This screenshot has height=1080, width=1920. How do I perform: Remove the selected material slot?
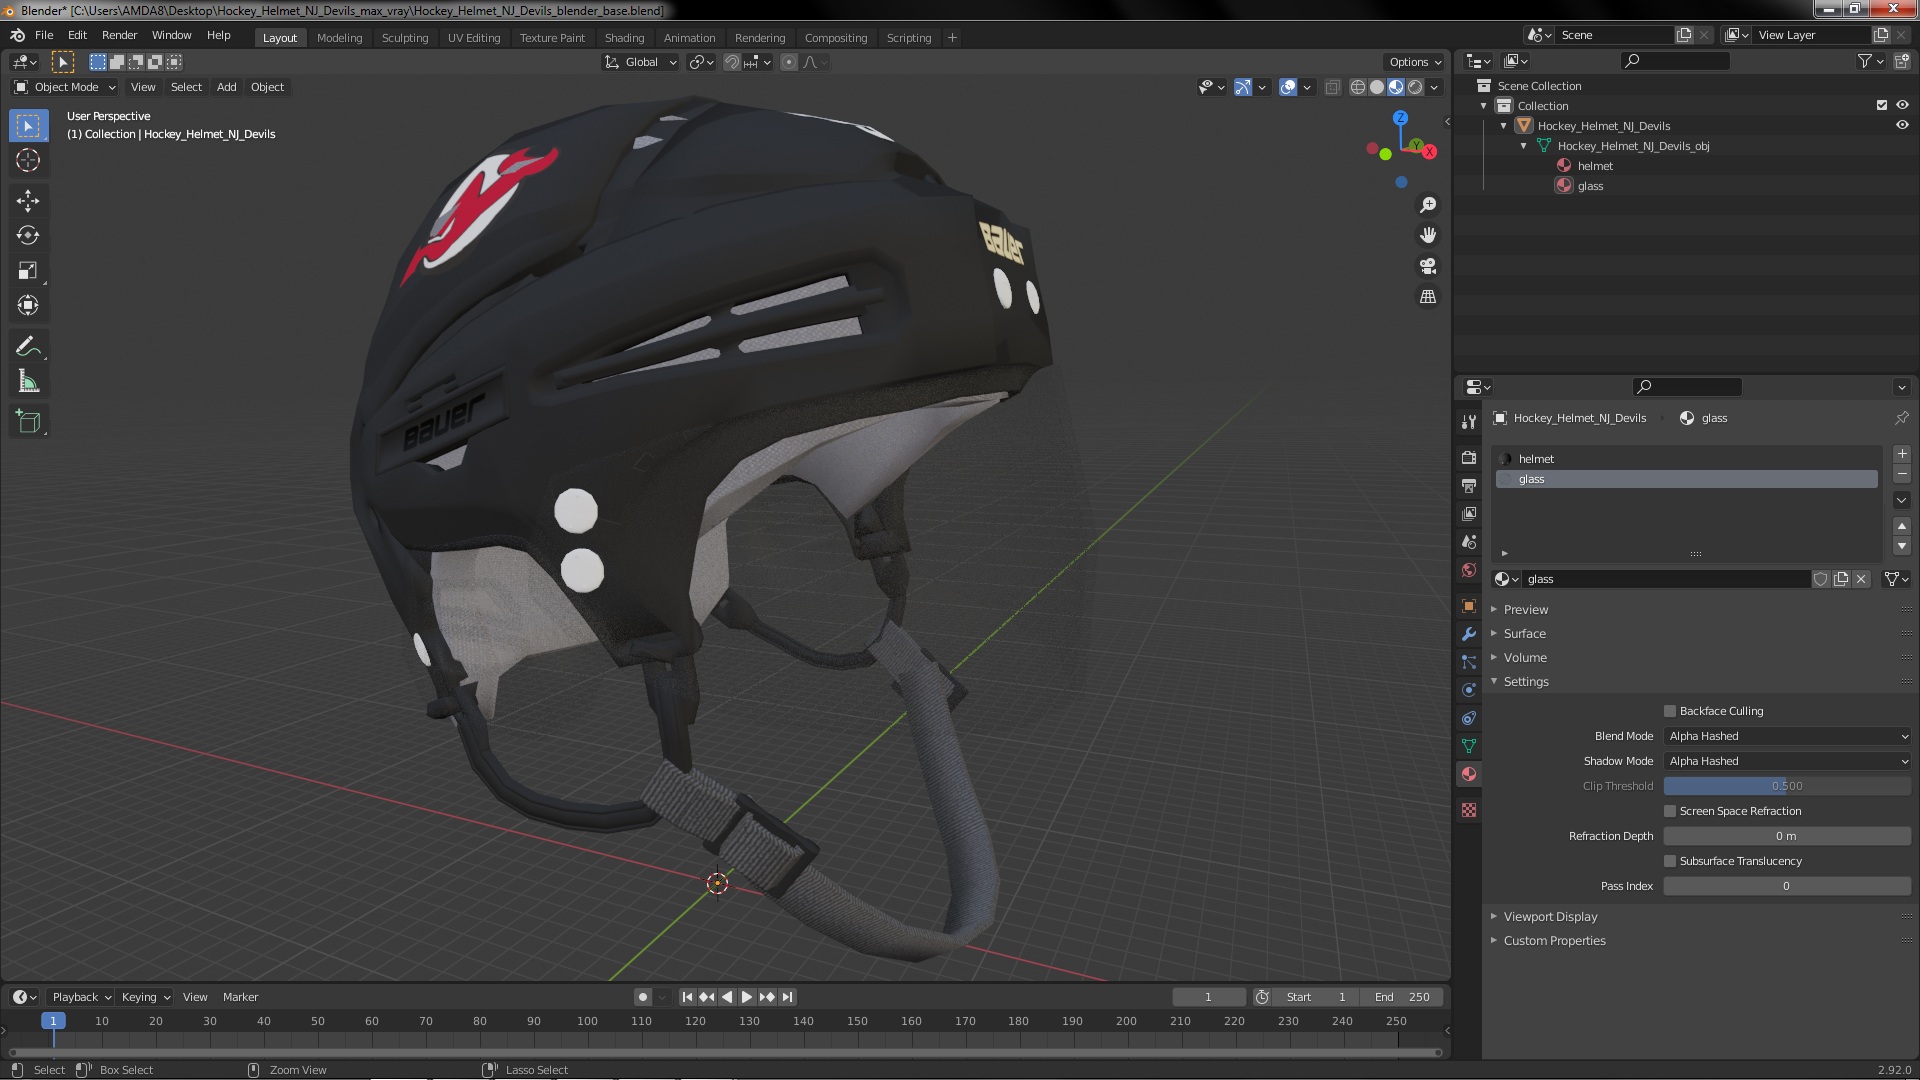tap(1902, 474)
